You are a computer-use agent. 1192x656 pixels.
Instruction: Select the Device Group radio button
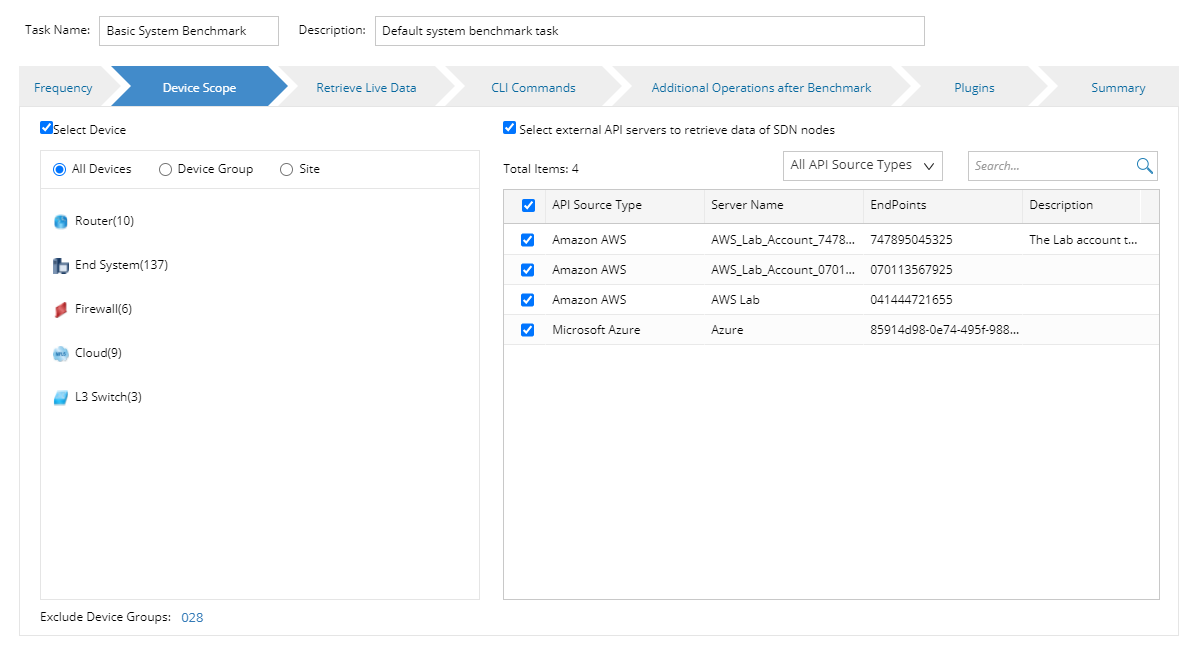point(166,170)
